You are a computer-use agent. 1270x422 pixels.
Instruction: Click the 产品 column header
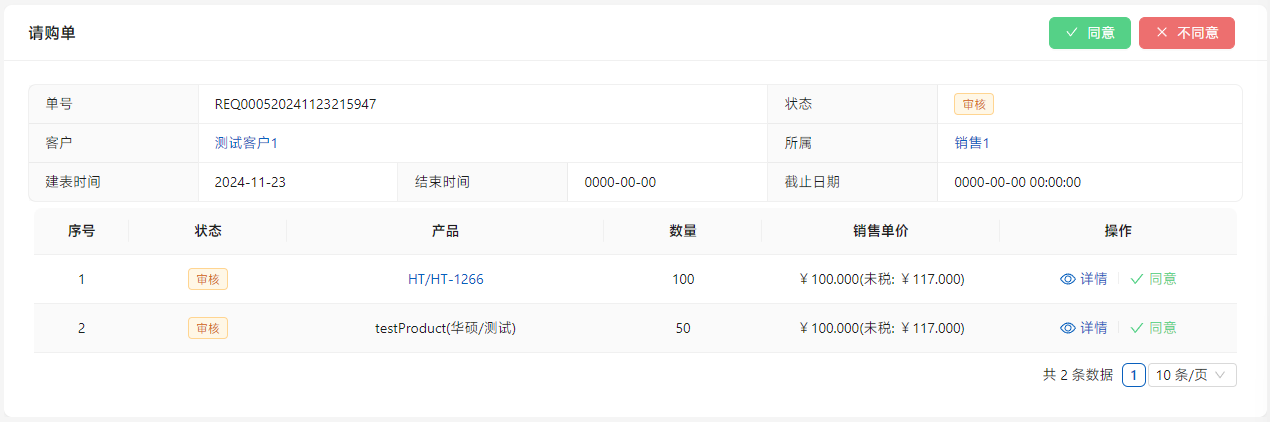[x=445, y=231]
